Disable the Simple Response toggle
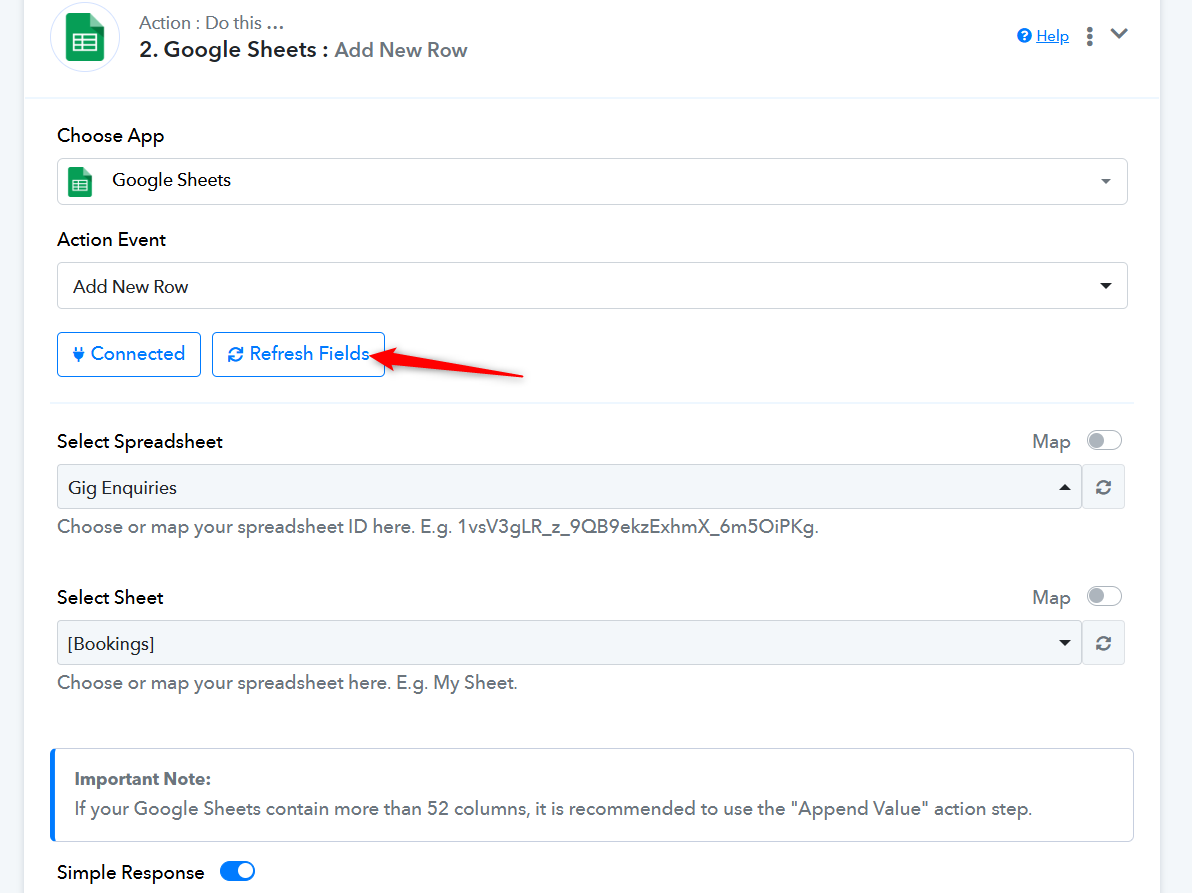1192x893 pixels. tap(237, 871)
